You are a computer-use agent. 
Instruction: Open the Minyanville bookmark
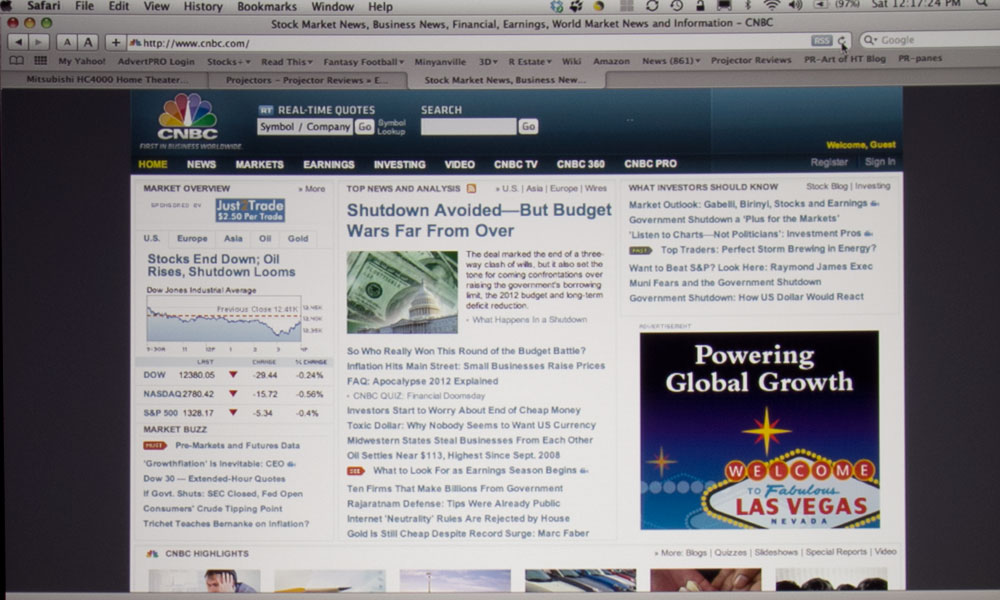click(440, 62)
